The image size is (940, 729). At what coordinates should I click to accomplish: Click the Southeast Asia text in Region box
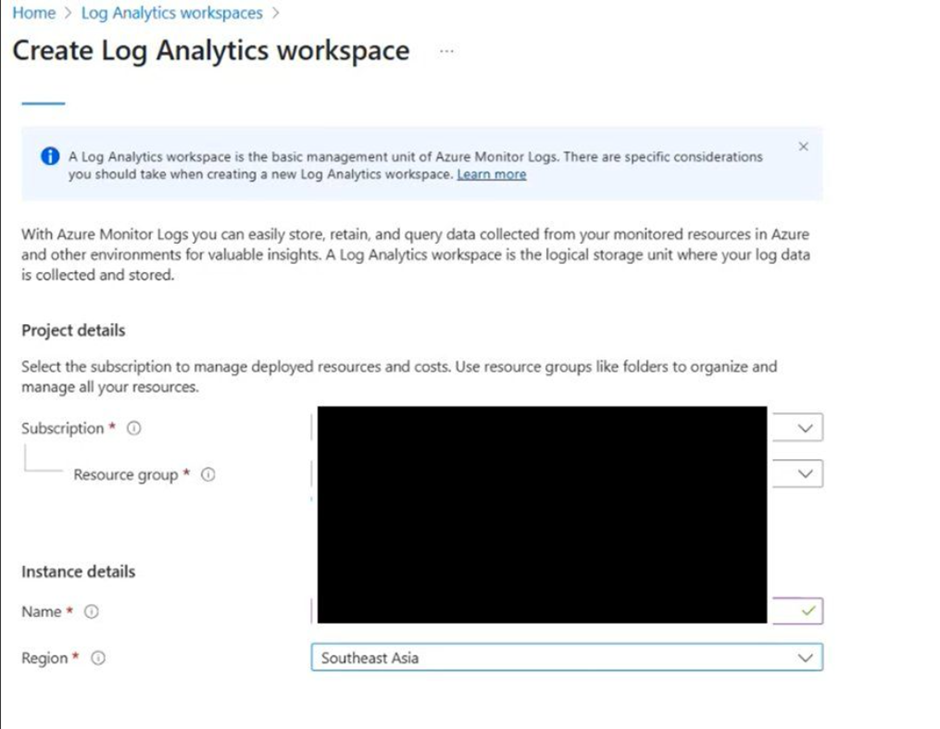click(370, 658)
